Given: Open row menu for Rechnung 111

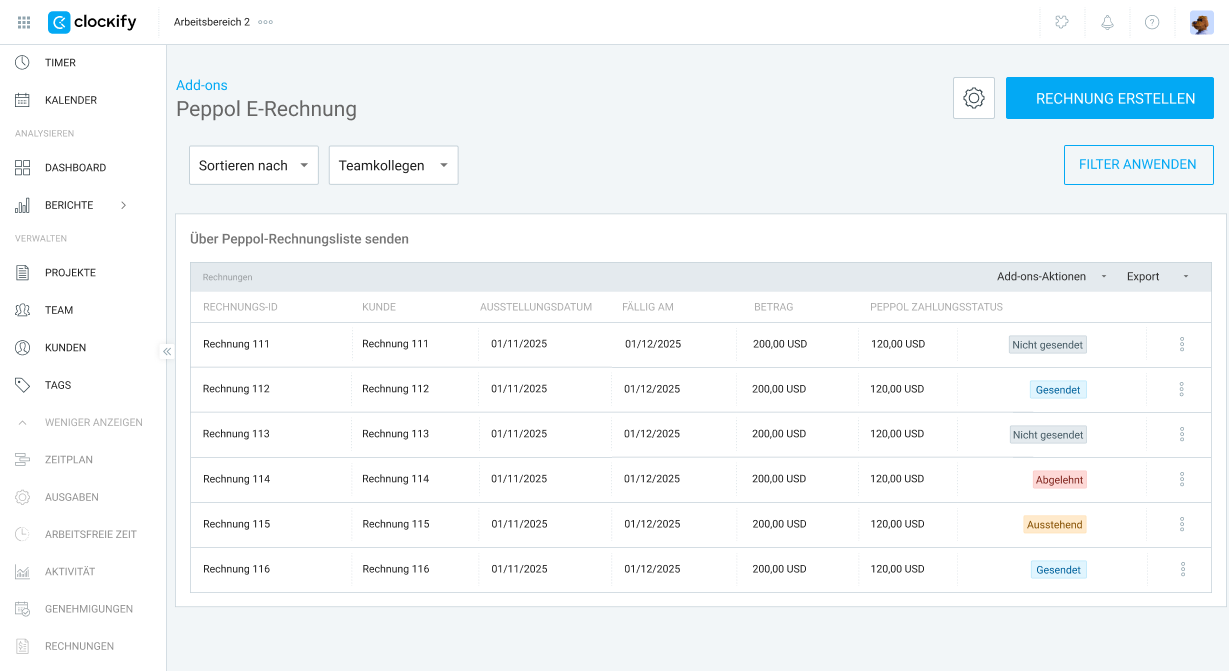Looking at the screenshot, I should tap(1182, 344).
